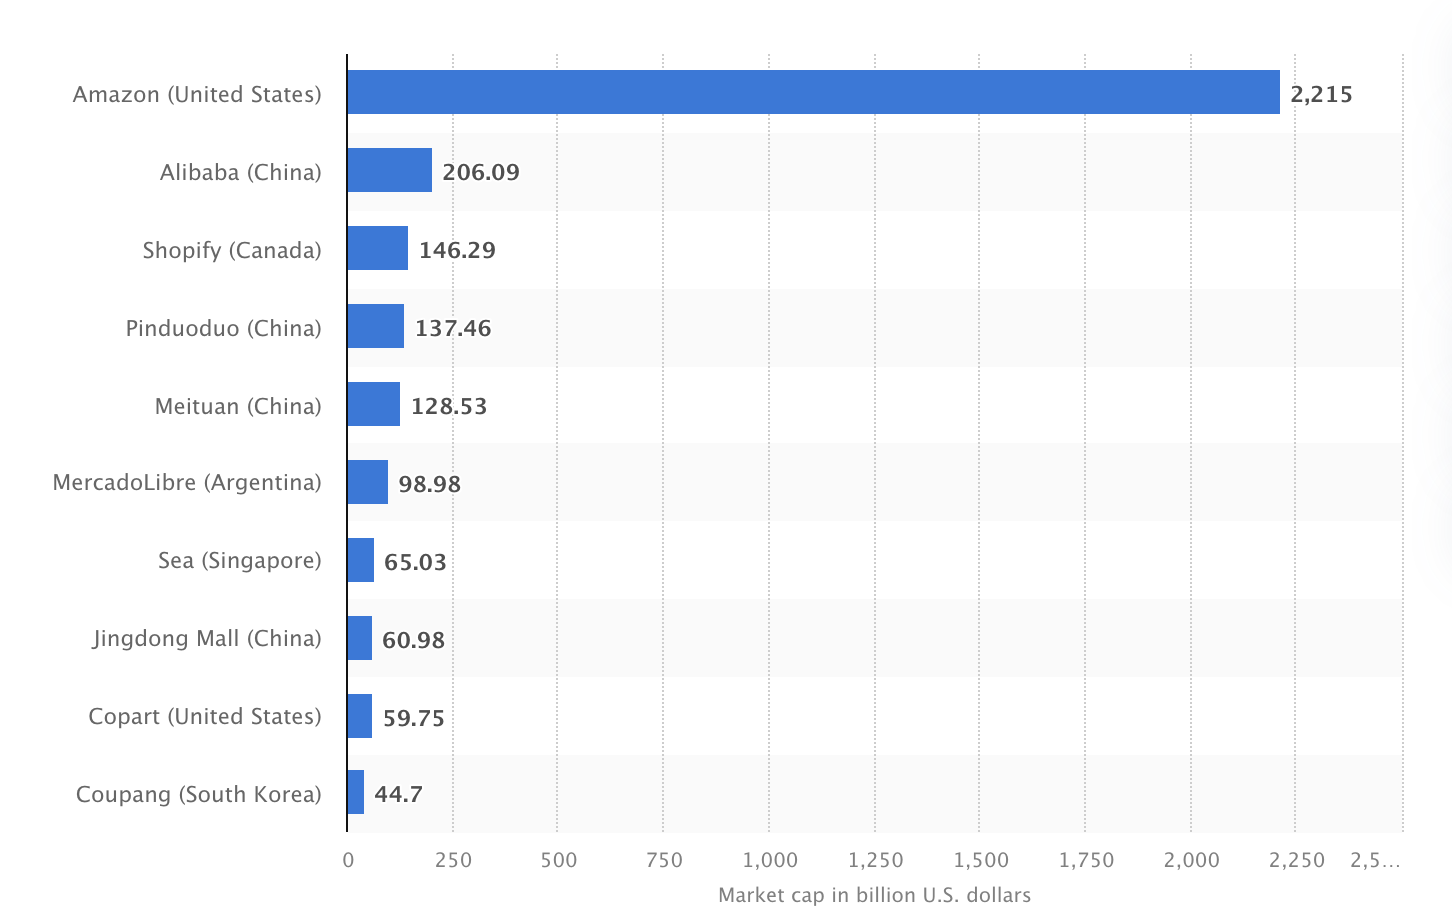Click the 'Sea (Singapore)' label
This screenshot has height=924, width=1452.
[240, 560]
